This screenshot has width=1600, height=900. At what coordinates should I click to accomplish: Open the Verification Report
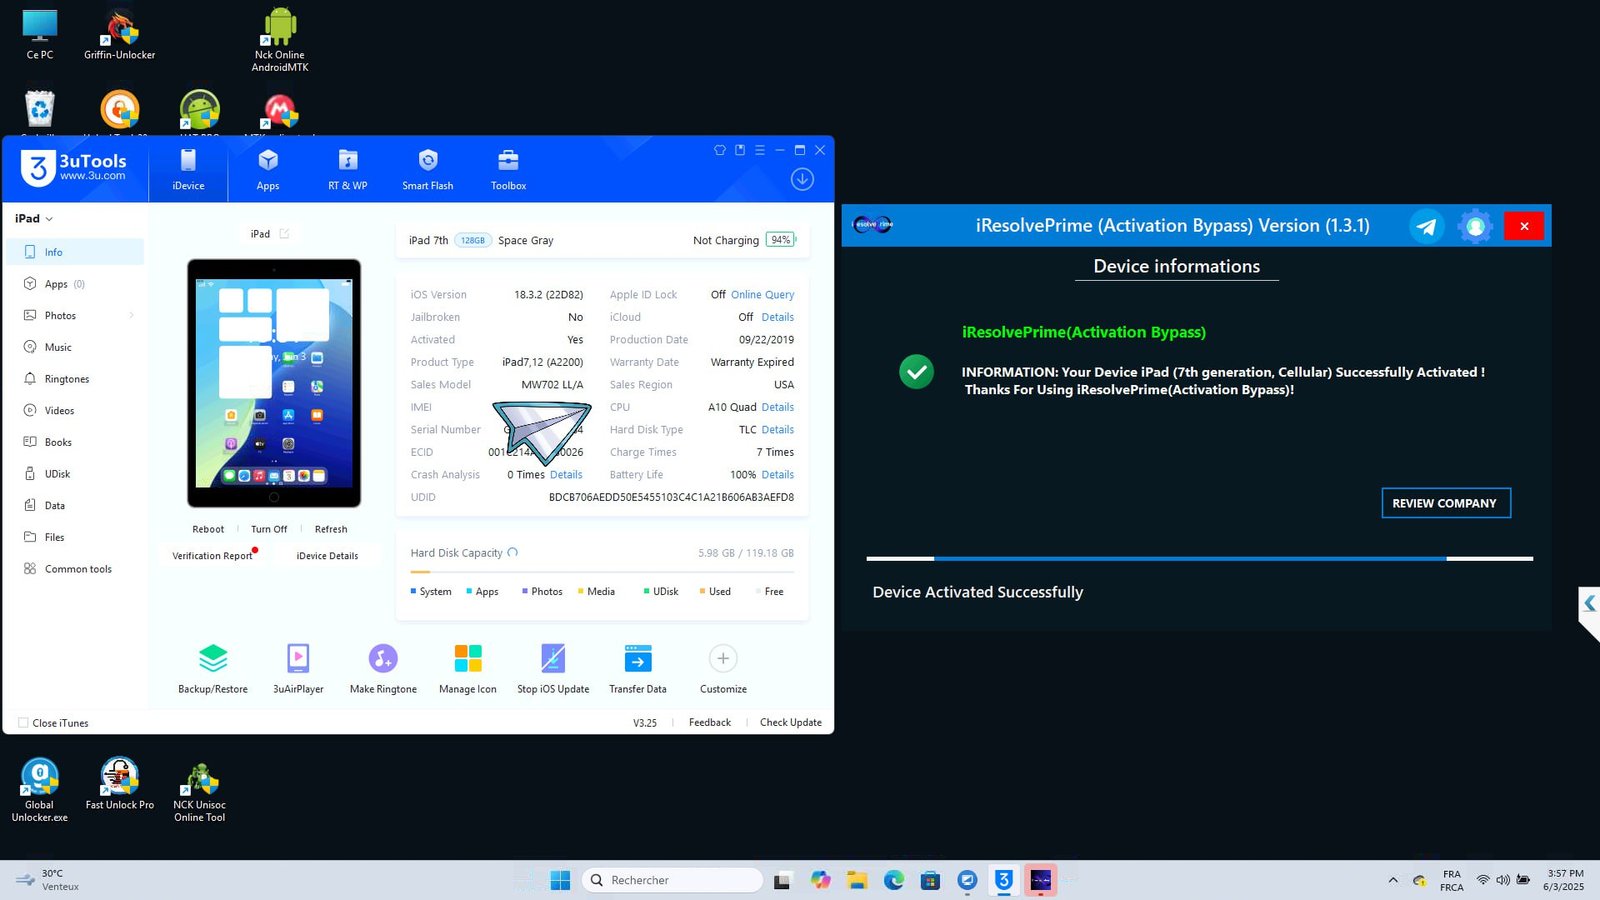pyautogui.click(x=212, y=556)
